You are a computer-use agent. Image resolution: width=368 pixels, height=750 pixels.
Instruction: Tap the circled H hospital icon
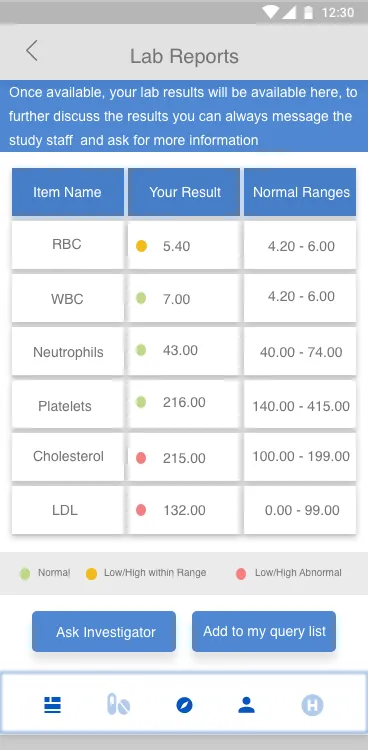click(312, 705)
